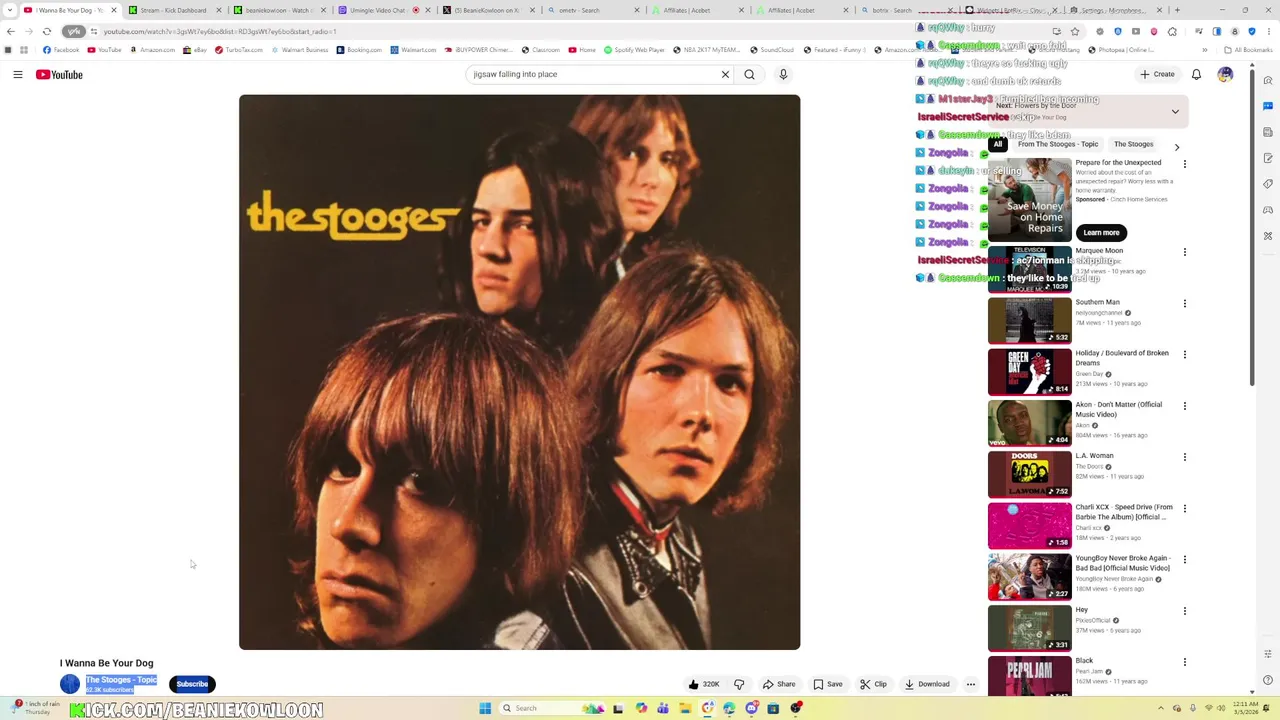Open Akon Don't Matter video thumbnail

[x=1029, y=423]
